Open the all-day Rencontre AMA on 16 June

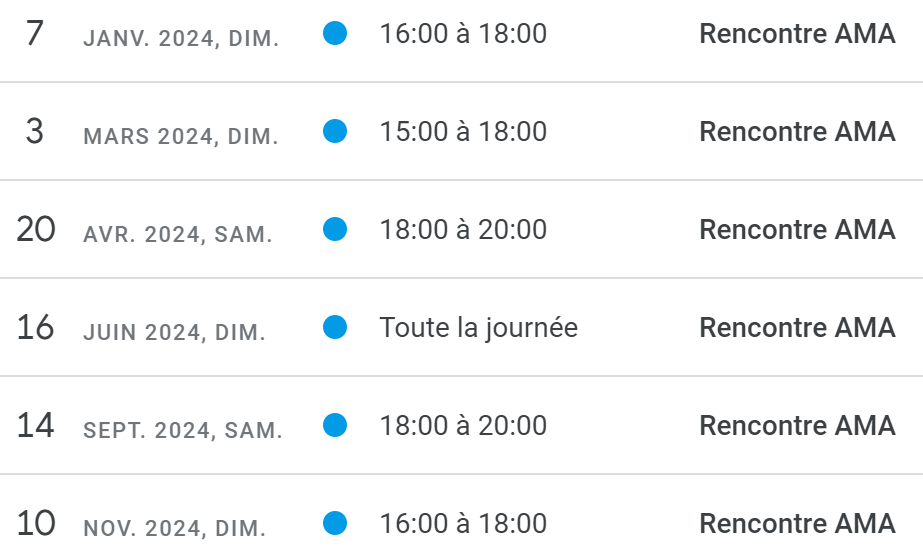(x=797, y=327)
